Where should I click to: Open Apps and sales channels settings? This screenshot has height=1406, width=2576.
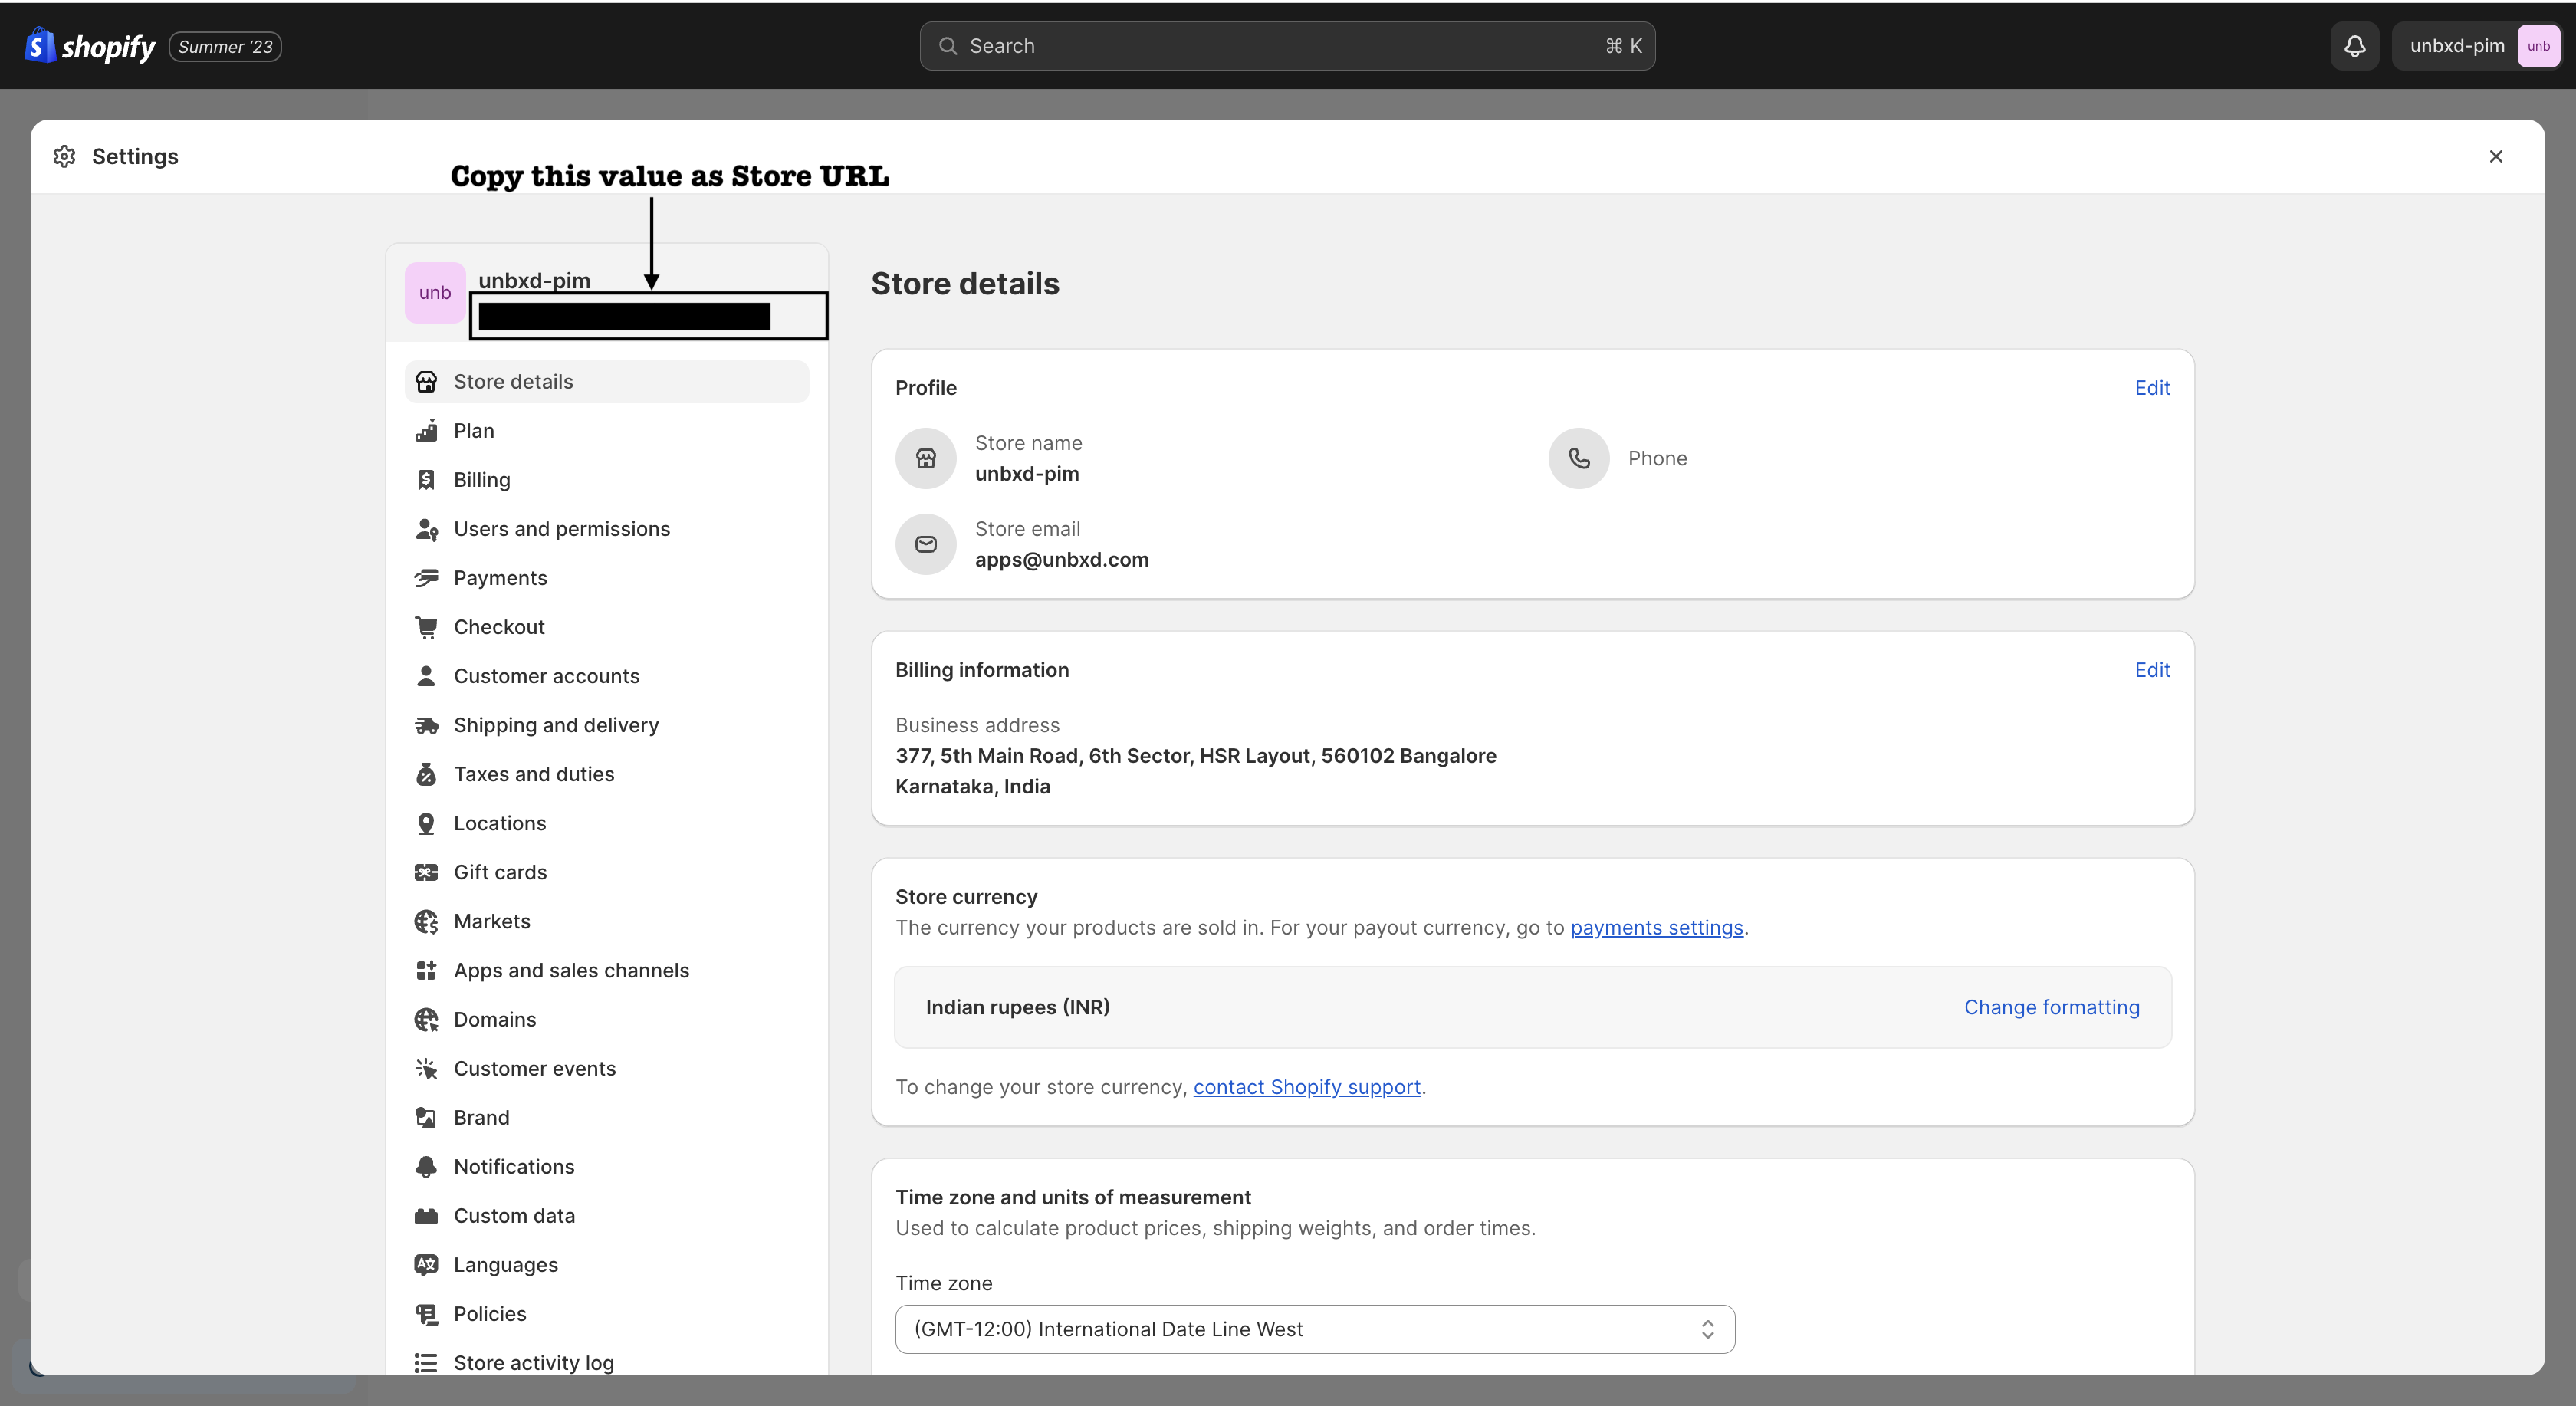[x=607, y=970]
